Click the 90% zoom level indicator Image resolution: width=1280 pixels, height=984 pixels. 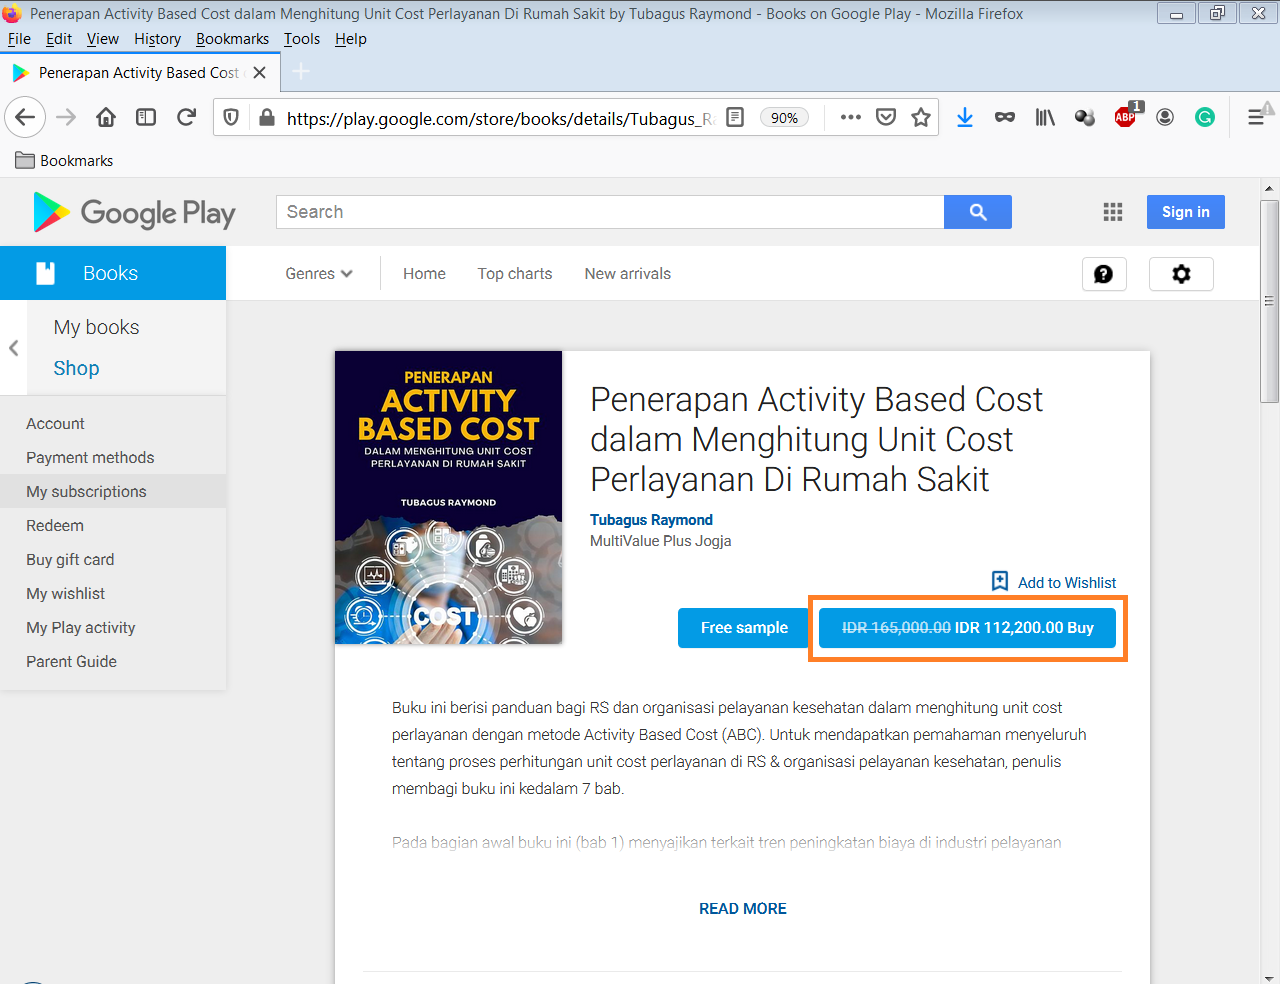(x=784, y=118)
